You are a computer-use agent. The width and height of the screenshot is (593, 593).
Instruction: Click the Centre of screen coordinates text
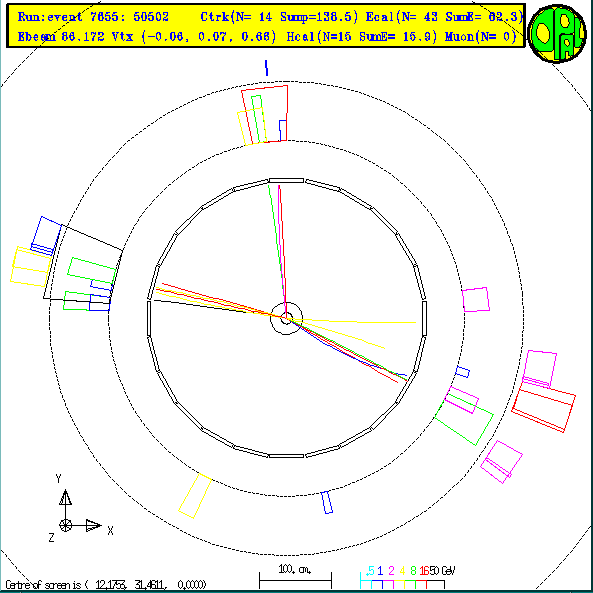click(106, 585)
